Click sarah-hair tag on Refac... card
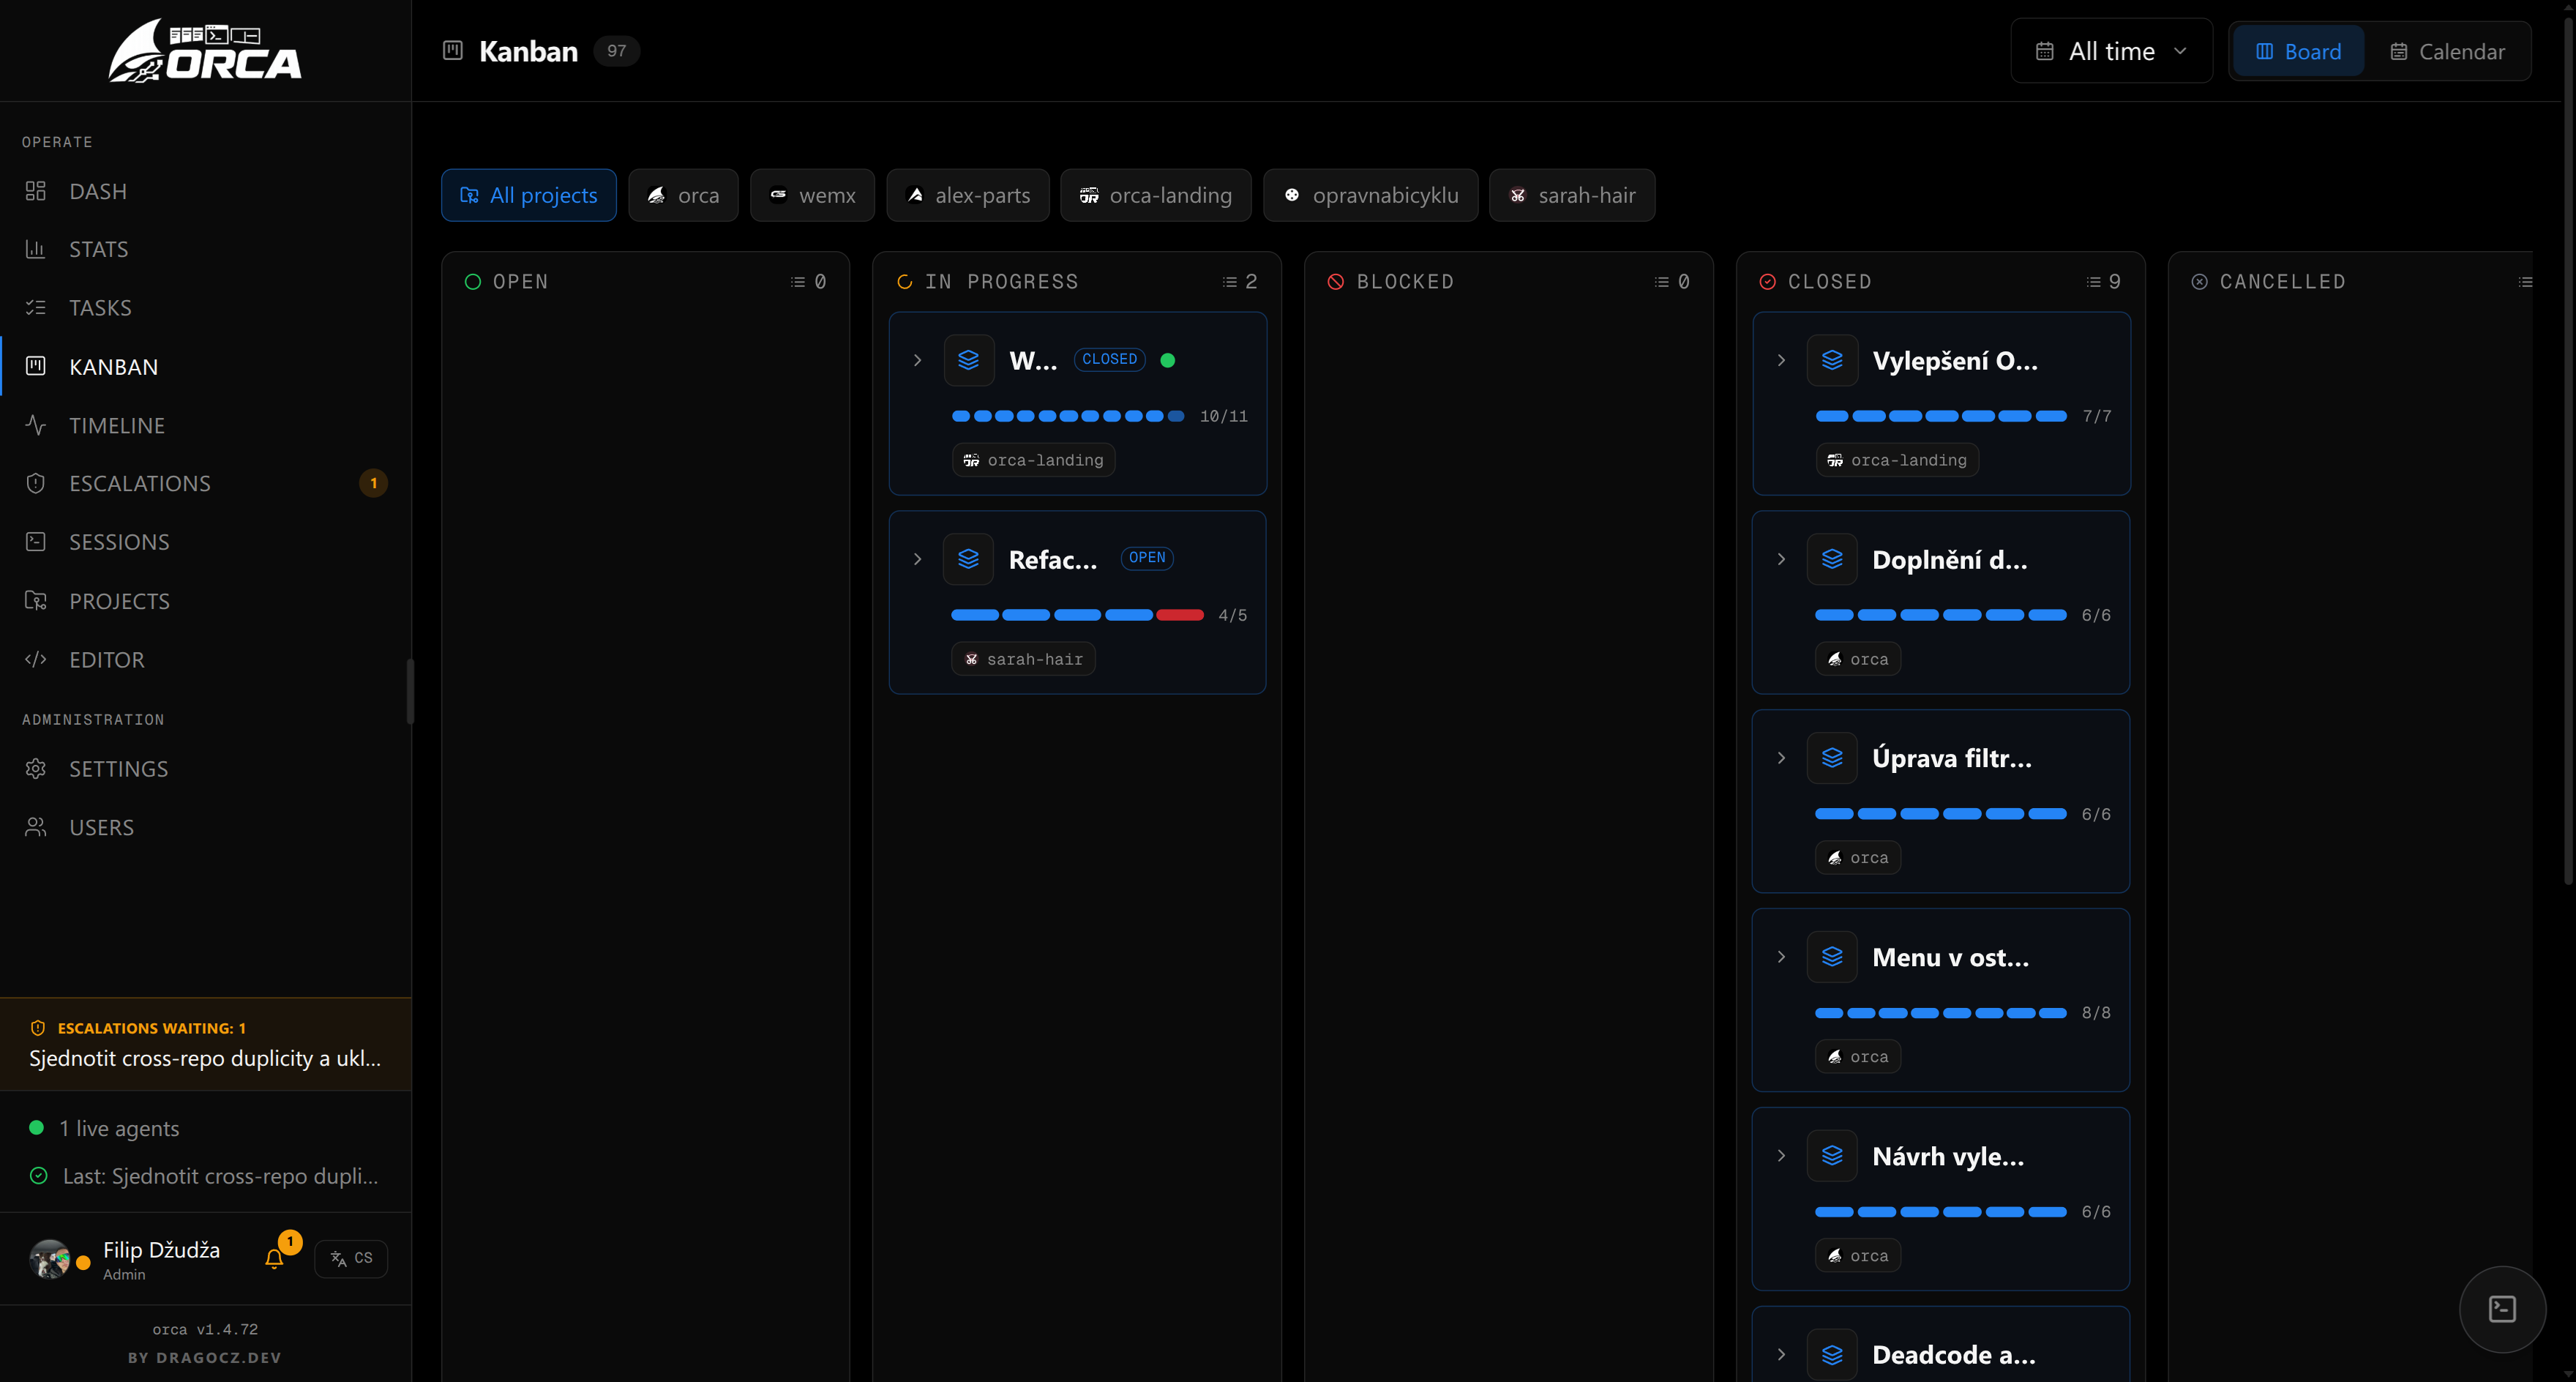The image size is (2576, 1382). (x=1024, y=659)
